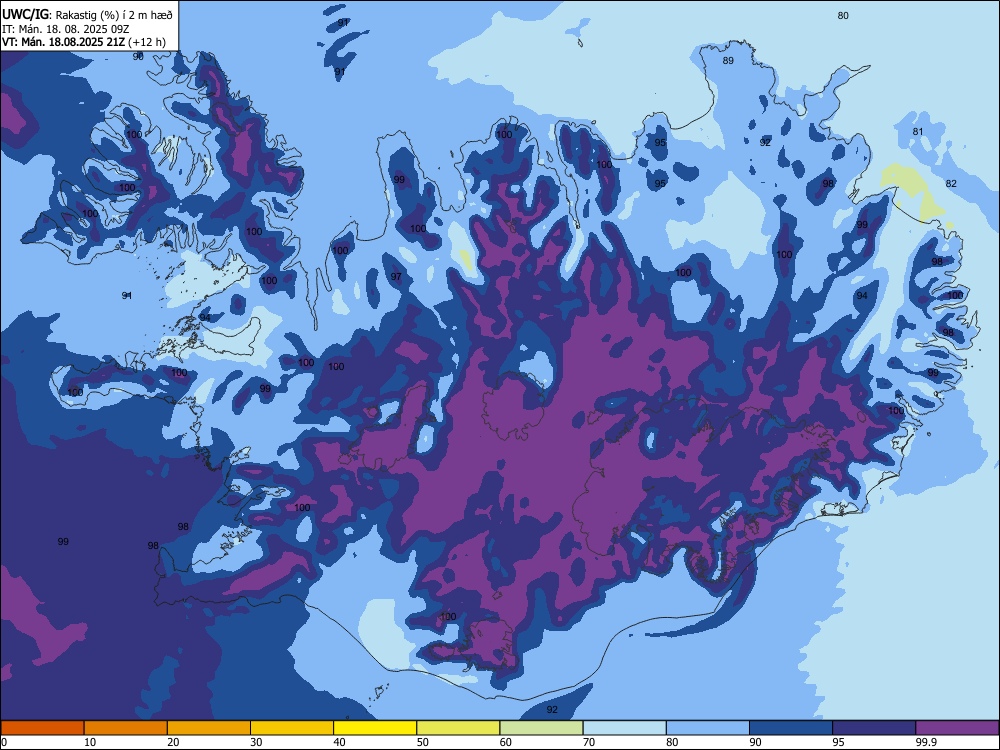The width and height of the screenshot is (1000, 750).
Task: Click the legend tick label '10'
Action: coord(90,742)
